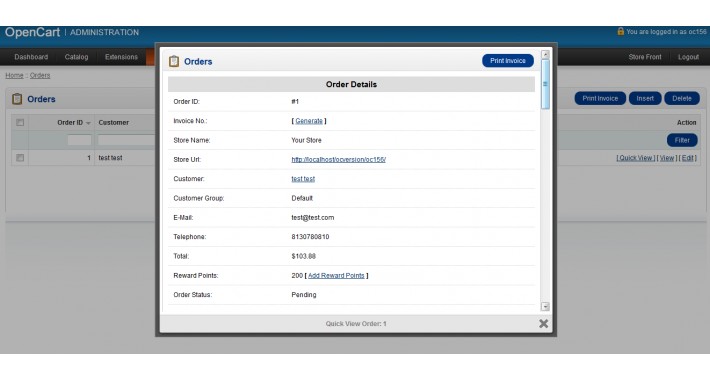Click the total value $103.88

click(x=303, y=256)
